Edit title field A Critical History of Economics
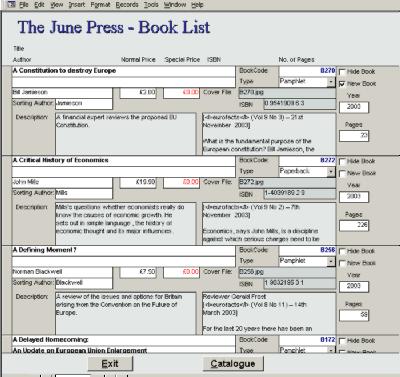This screenshot has height=377, width=400. 123,161
